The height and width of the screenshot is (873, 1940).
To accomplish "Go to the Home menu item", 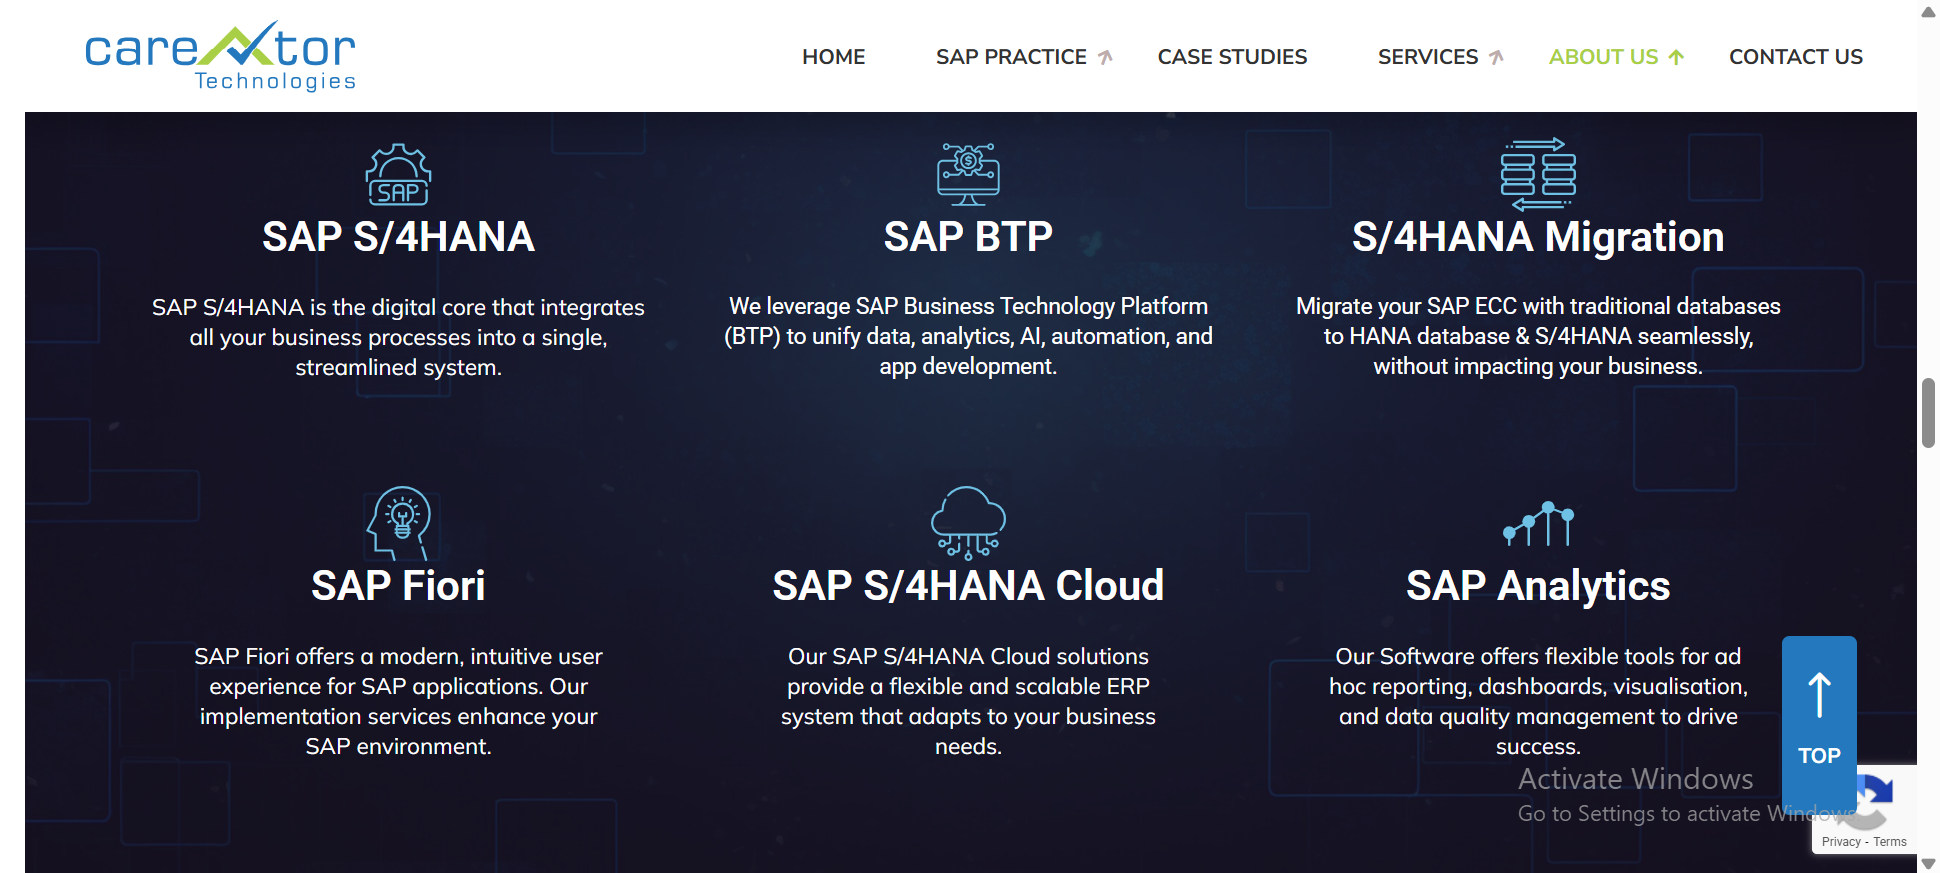I will click(833, 57).
